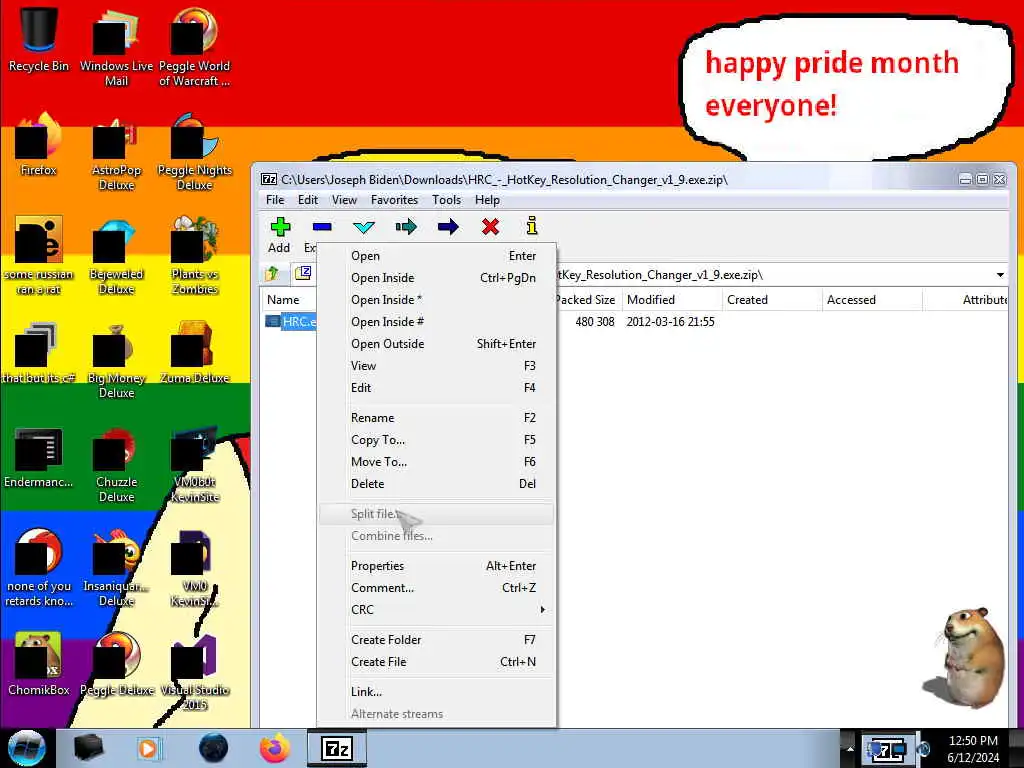Show hidden tray icons arrow

coord(849,748)
